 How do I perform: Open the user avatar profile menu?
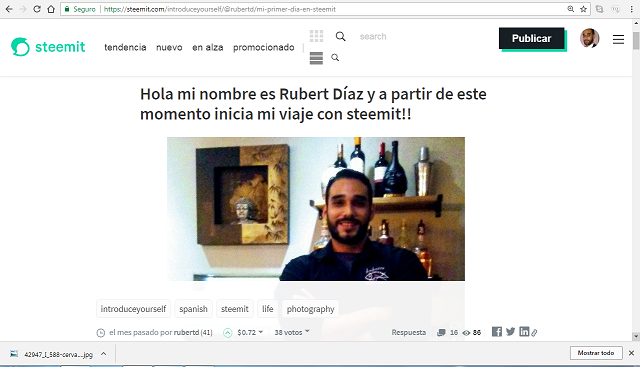(x=589, y=38)
